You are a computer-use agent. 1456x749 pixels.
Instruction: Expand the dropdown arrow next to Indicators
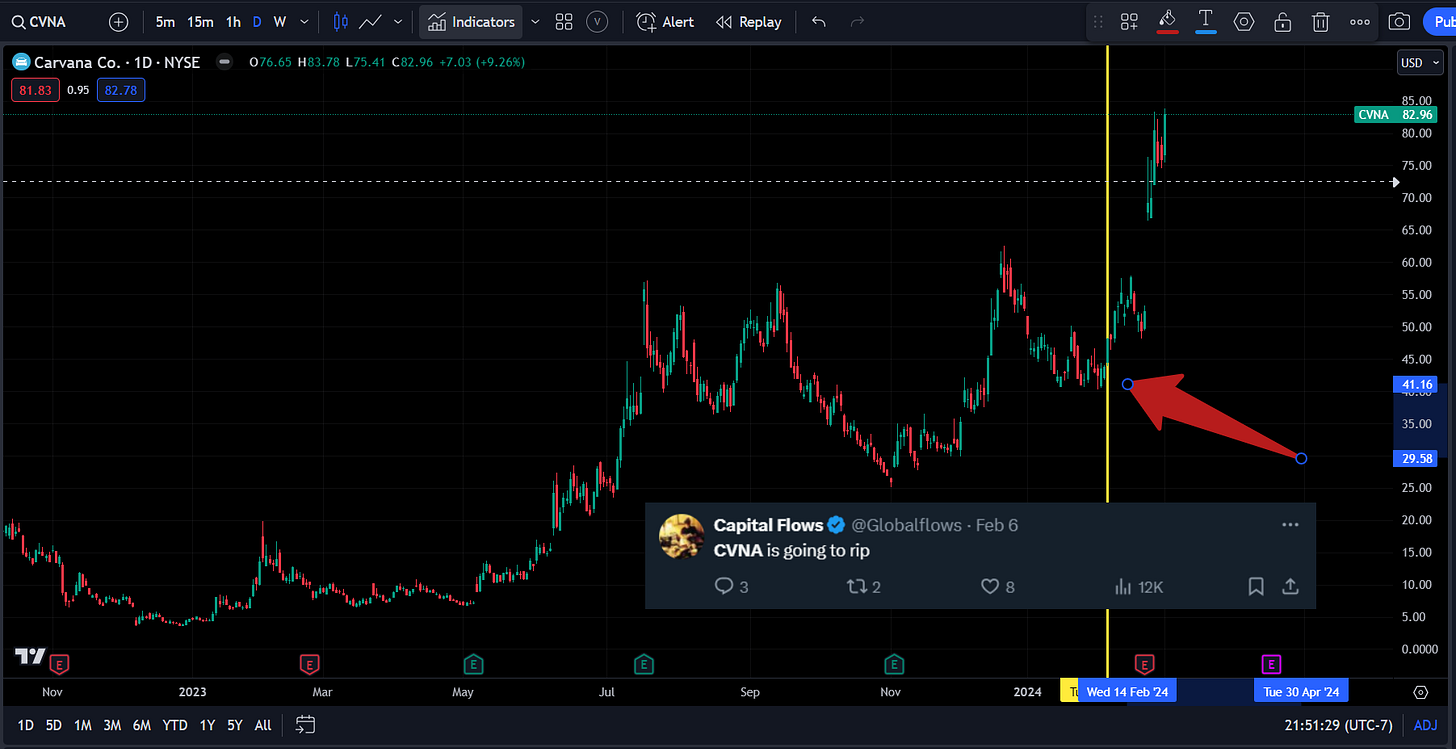535,22
